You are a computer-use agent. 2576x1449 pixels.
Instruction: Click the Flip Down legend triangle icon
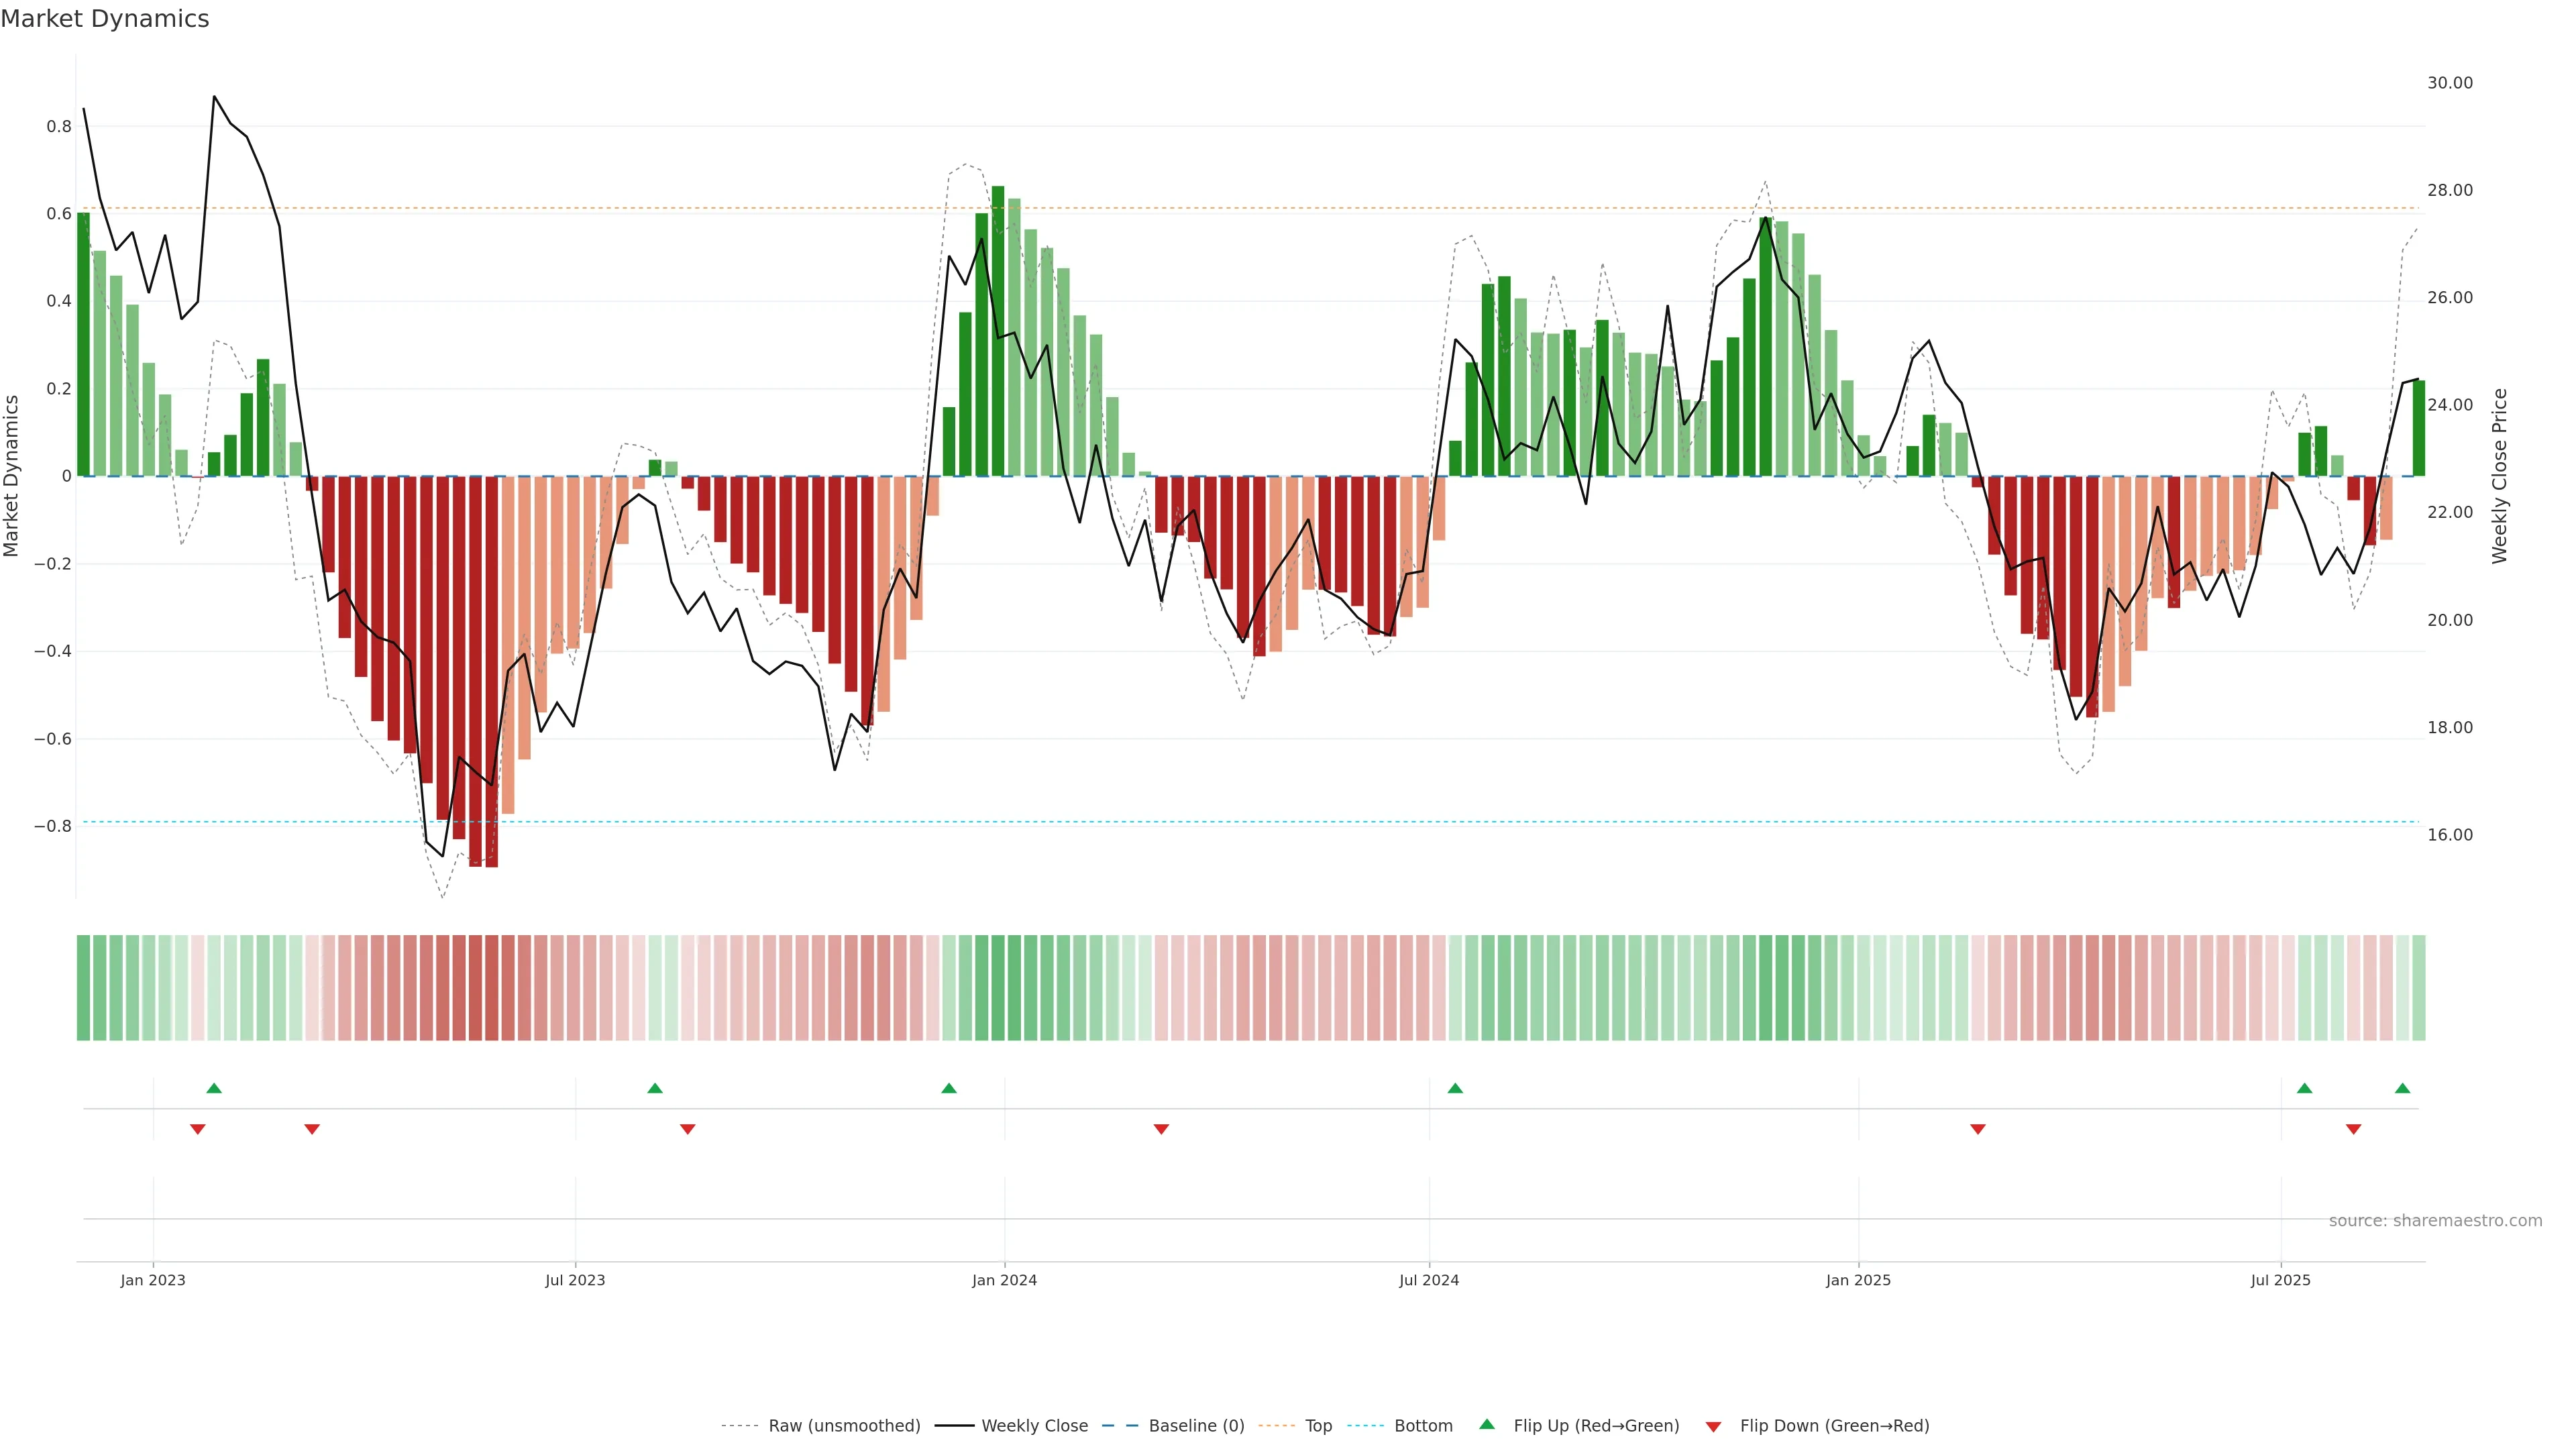pyautogui.click(x=1713, y=1426)
